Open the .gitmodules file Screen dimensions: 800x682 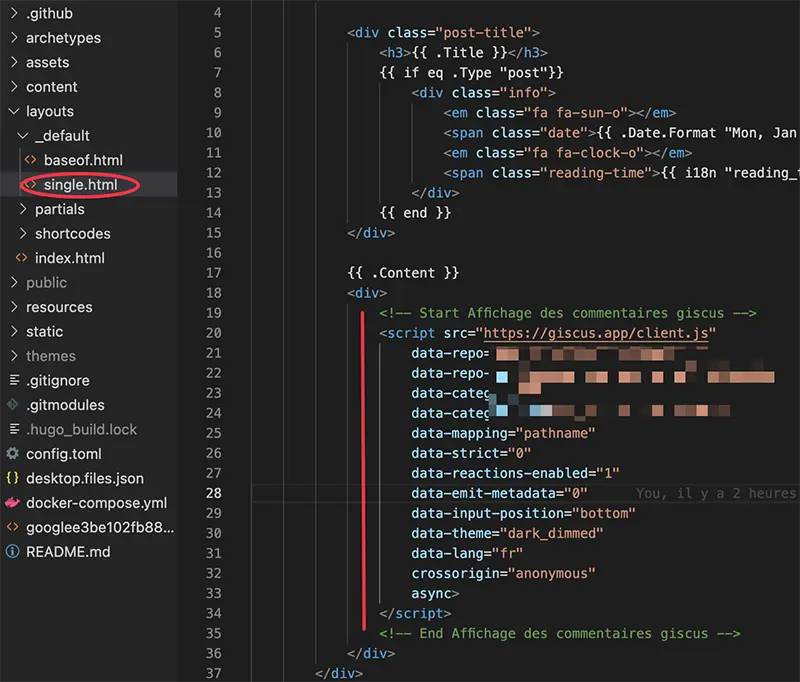pyautogui.click(x=65, y=405)
